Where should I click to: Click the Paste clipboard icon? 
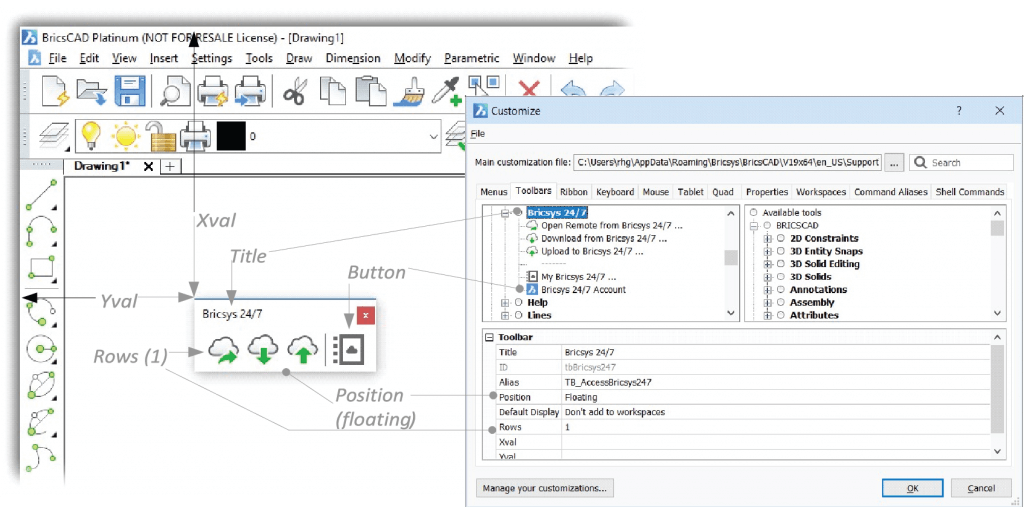[370, 90]
